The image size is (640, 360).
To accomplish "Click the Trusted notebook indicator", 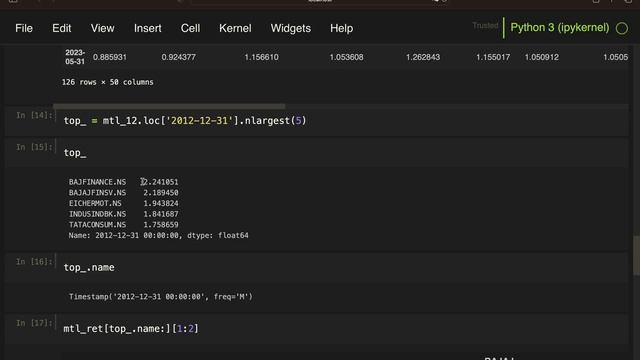I will coord(485,26).
